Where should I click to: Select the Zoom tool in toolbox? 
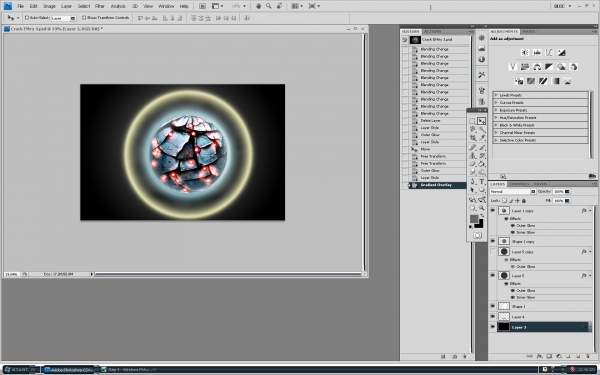[481, 208]
